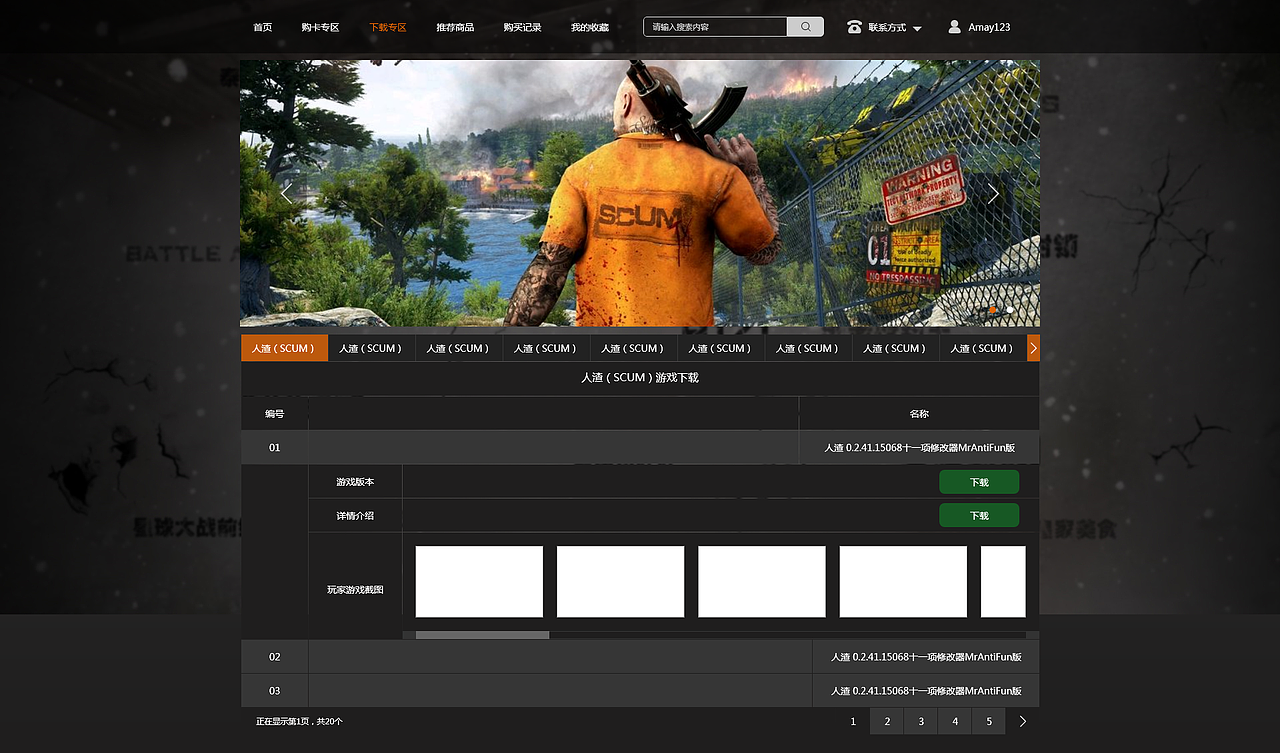1280x753 pixels.
Task: Select the highlighted orange 人渣（SCUM） tab
Action: 284,348
